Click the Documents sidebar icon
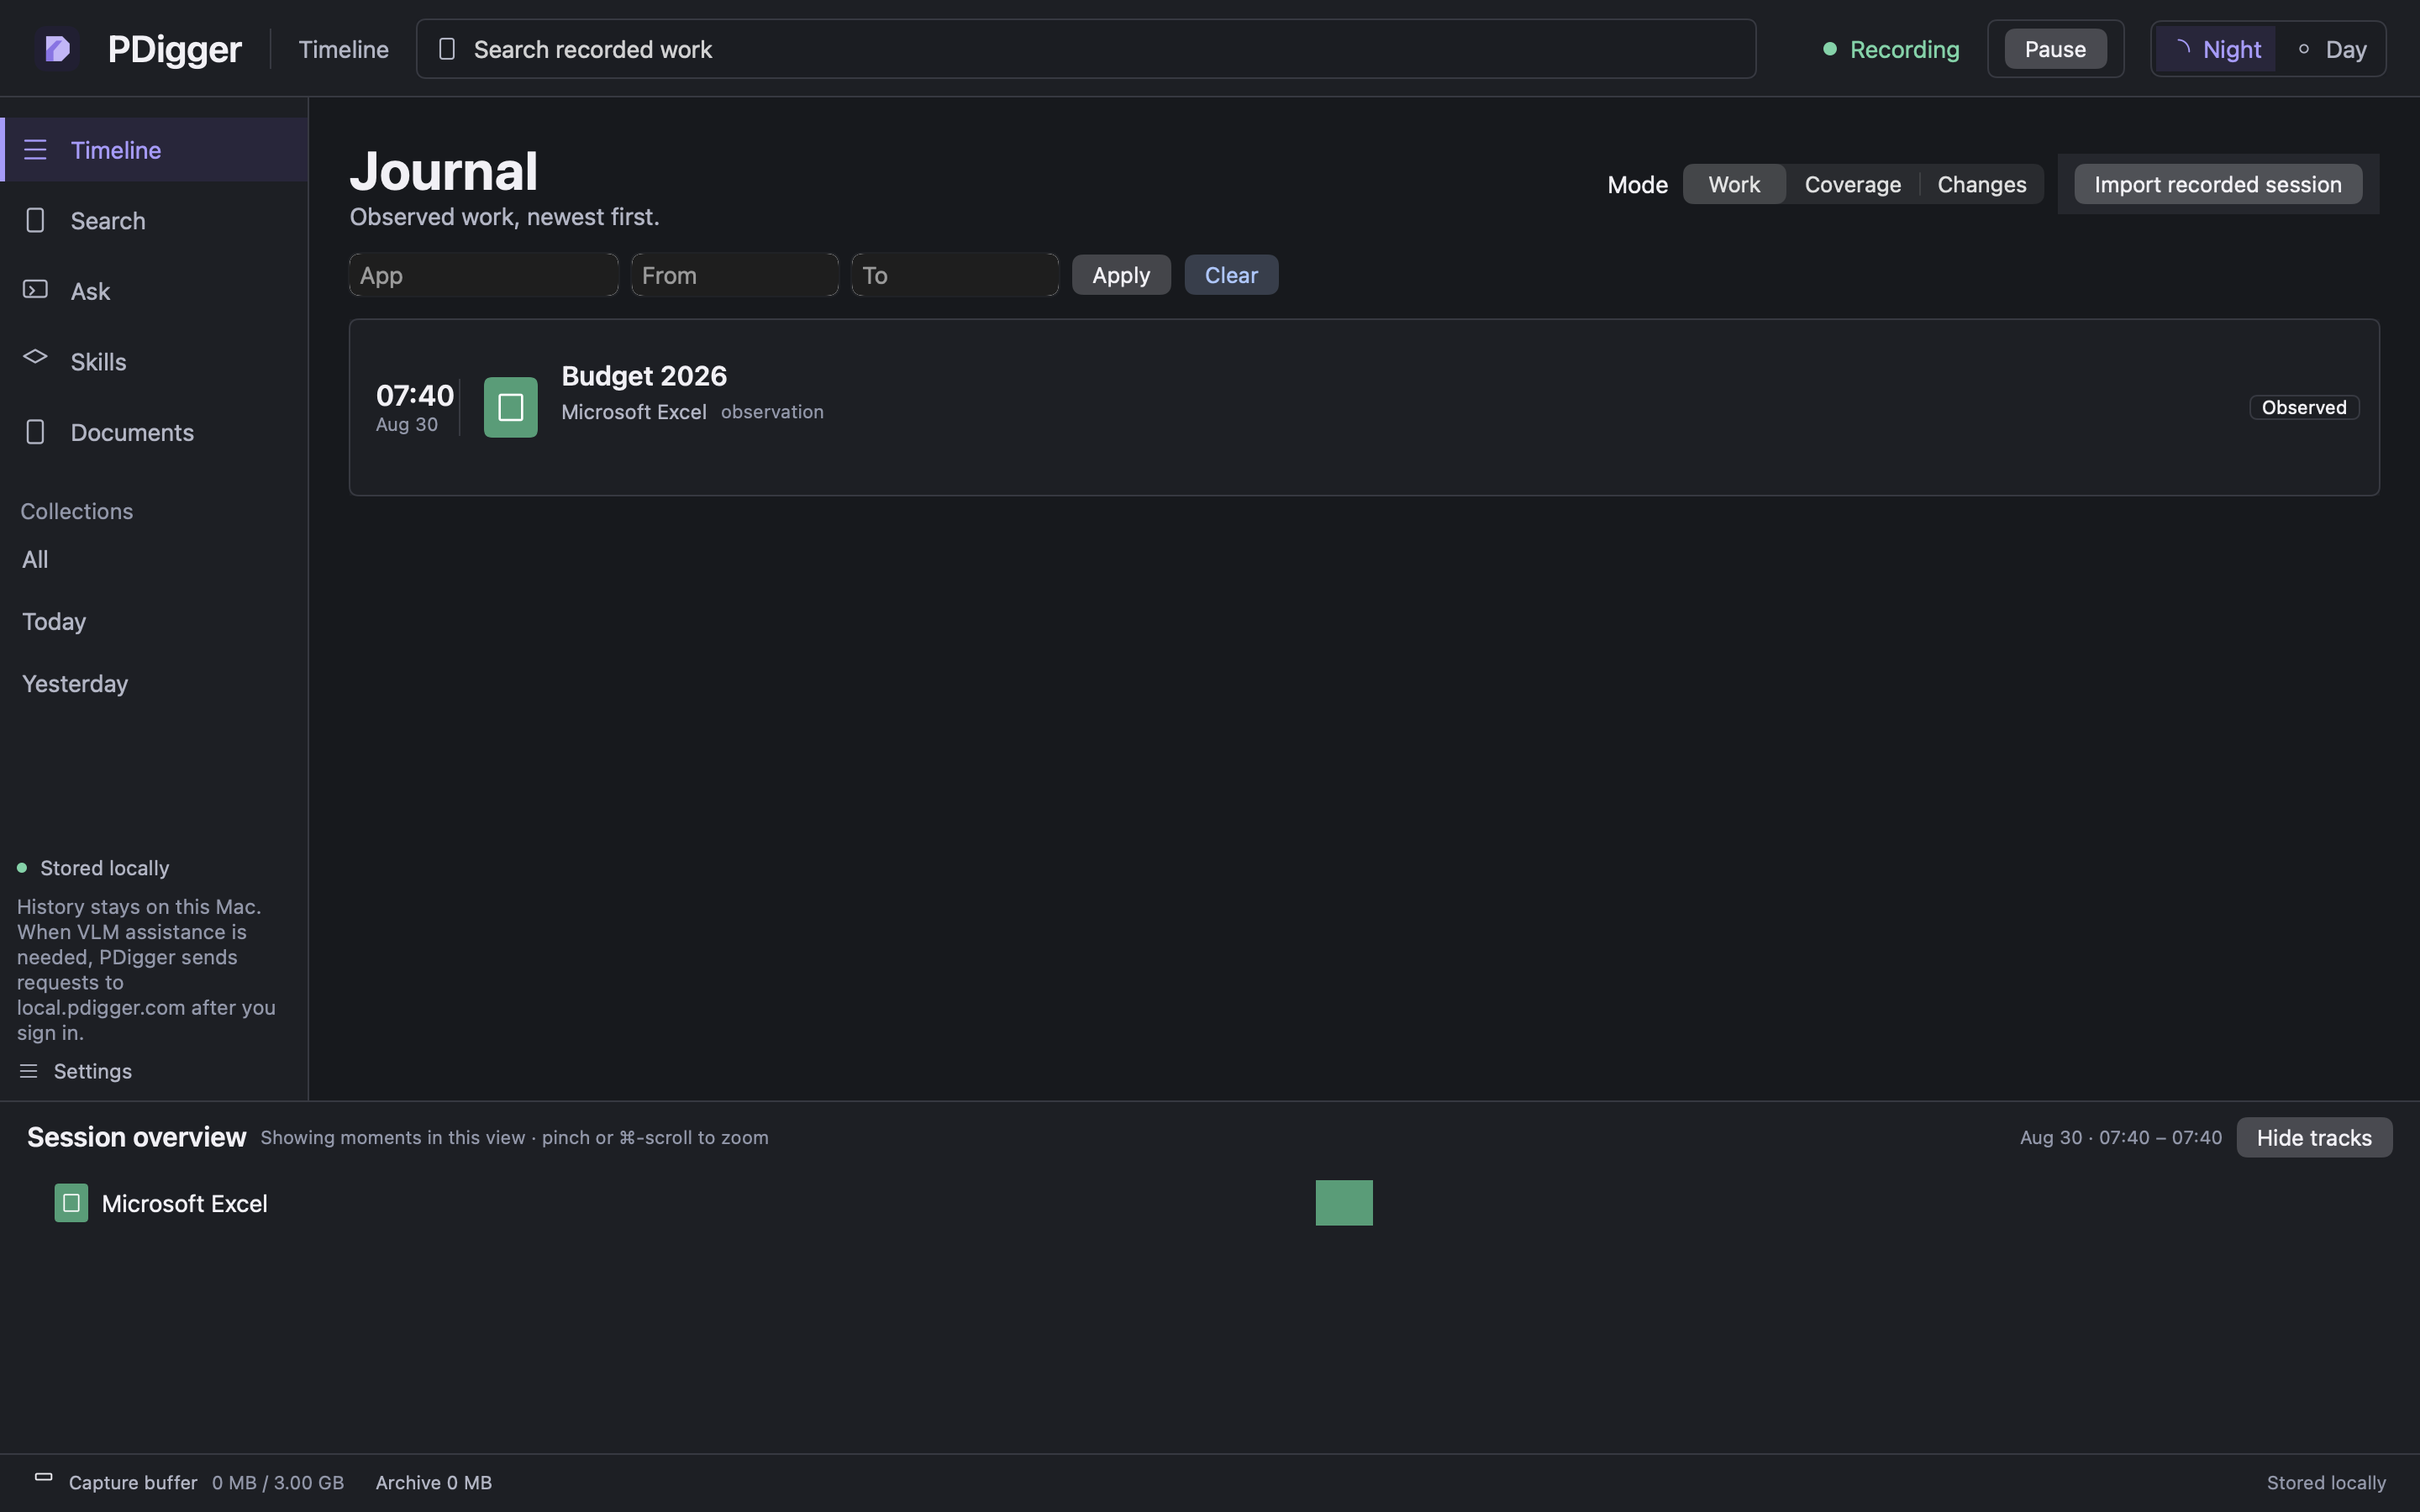The height and width of the screenshot is (1512, 2420). pos(35,432)
